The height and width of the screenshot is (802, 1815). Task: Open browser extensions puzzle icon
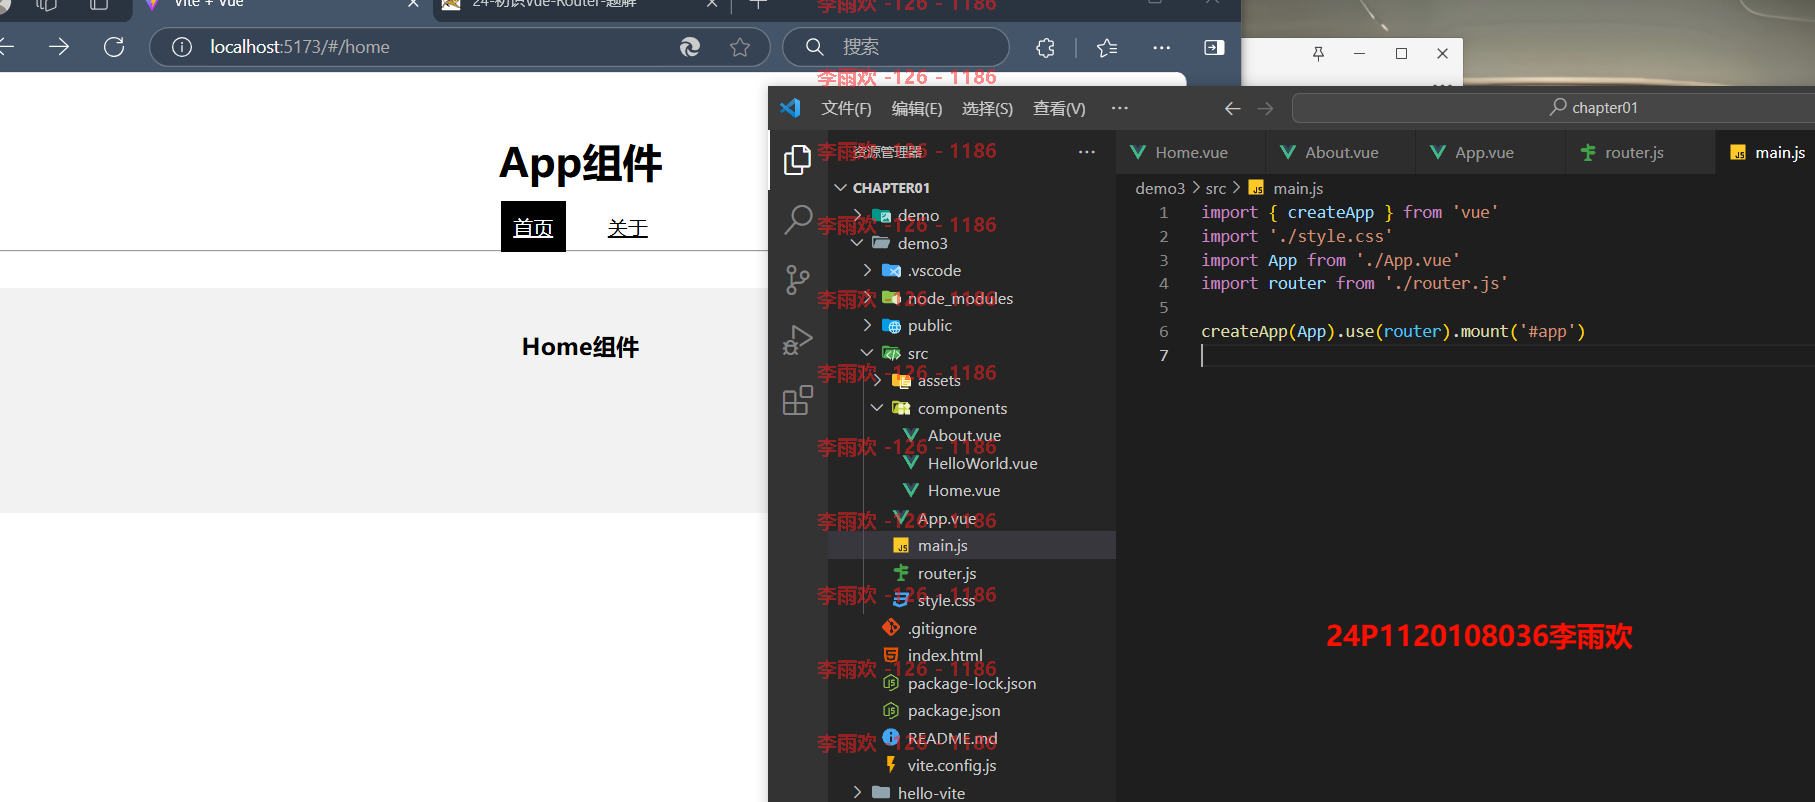pos(1045,47)
